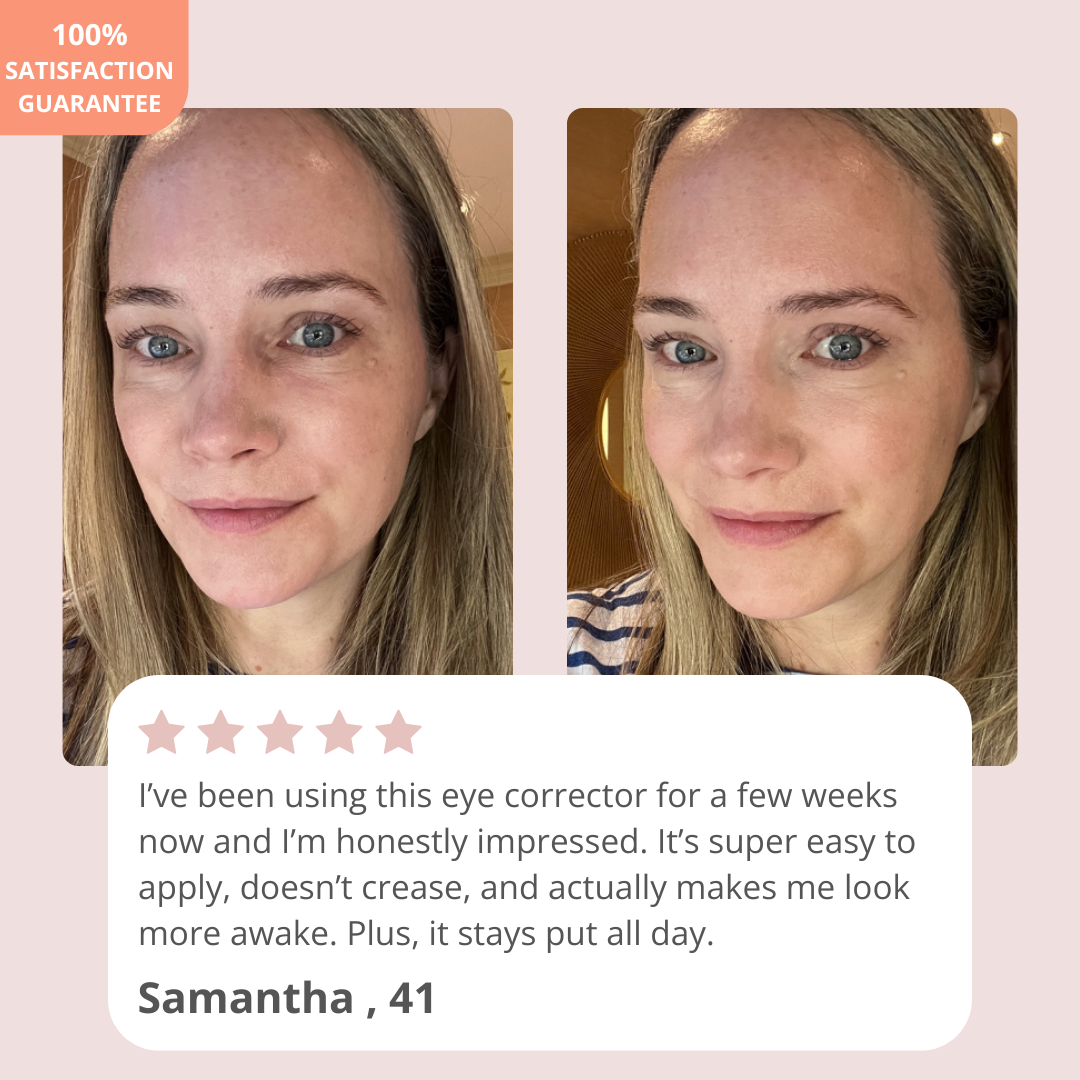This screenshot has height=1080, width=1080.
Task: Click the 'honestly impressed' review line
Action: [x=527, y=842]
